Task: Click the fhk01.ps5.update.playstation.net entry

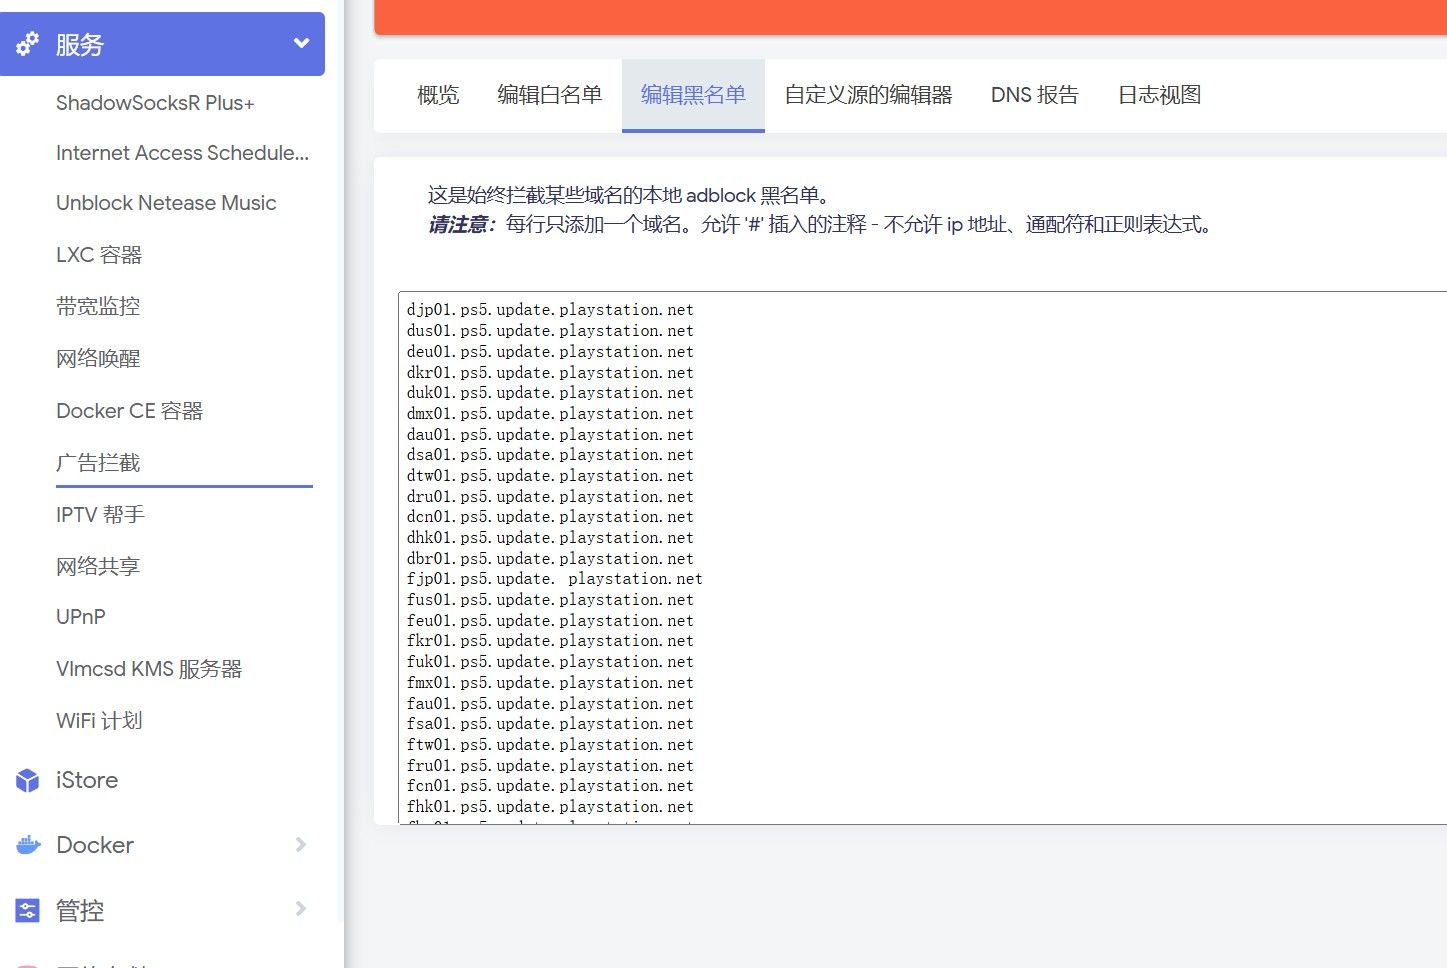Action: click(x=550, y=807)
